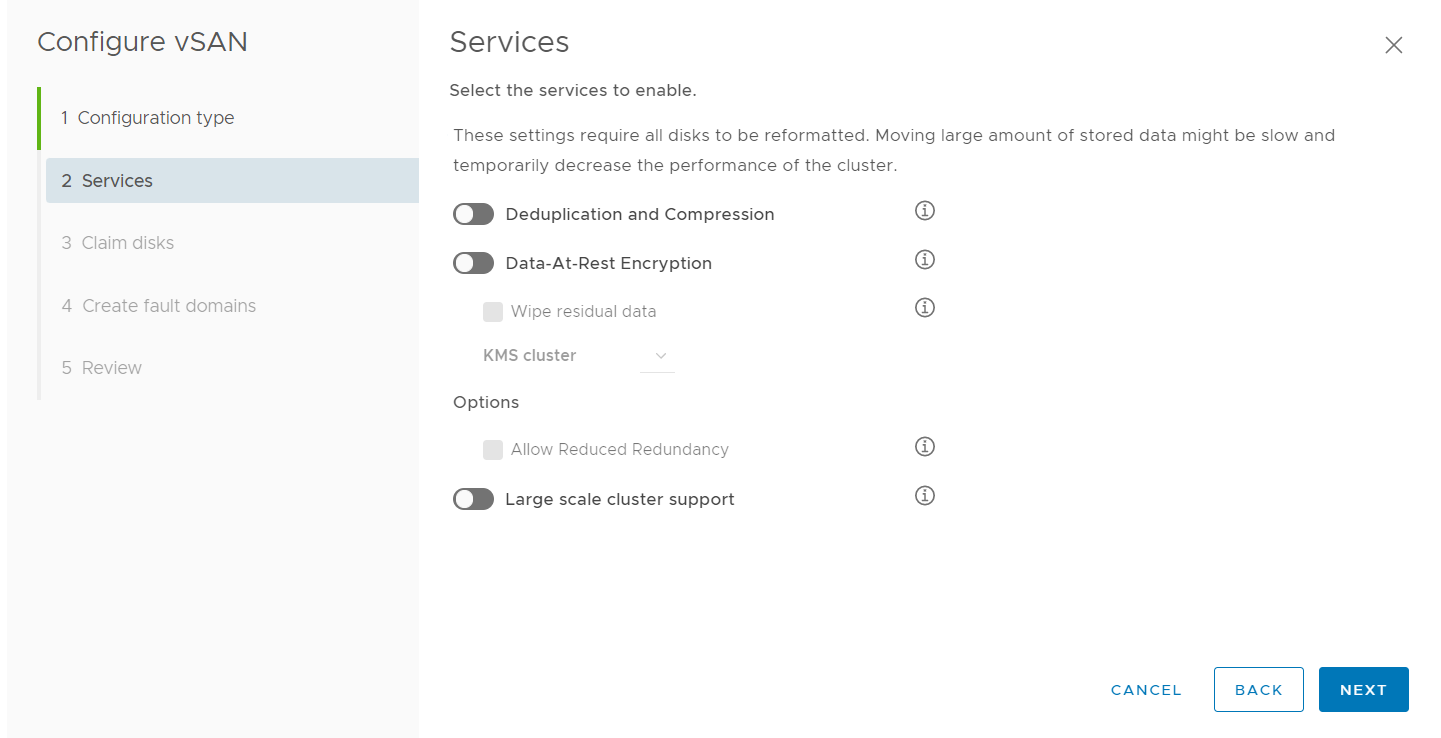Go back with the BACK button
The width and height of the screenshot is (1441, 738).
tap(1259, 690)
